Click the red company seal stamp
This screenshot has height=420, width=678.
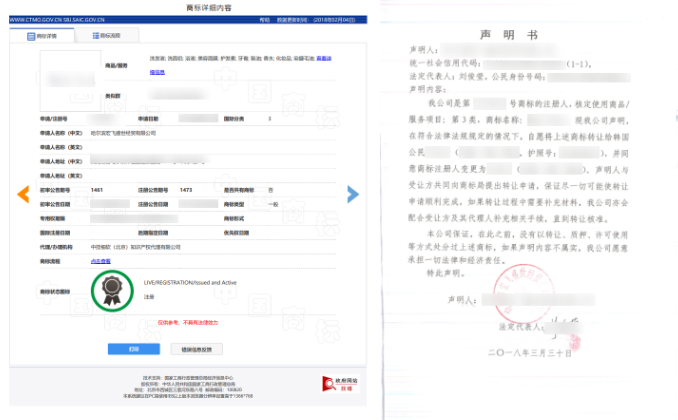coord(524,294)
